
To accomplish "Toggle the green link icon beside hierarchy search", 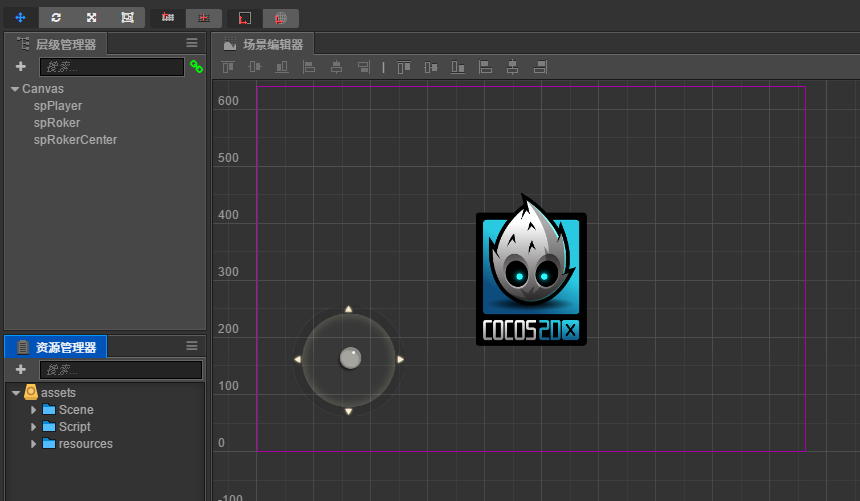I will point(196,67).
